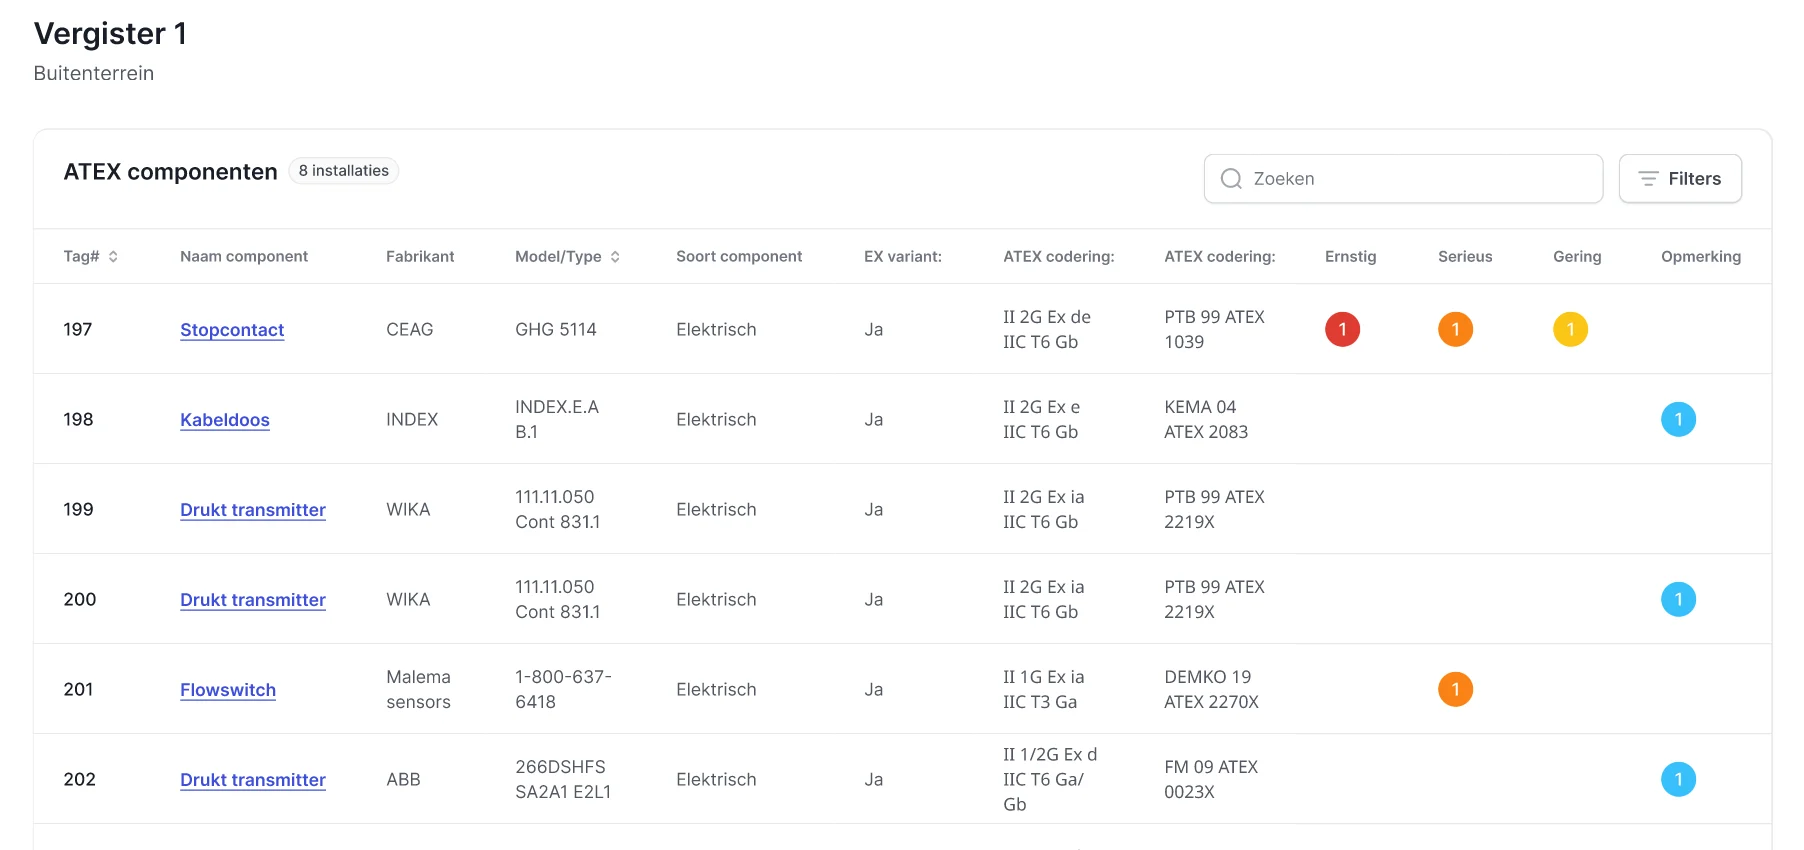
Task: Select tag number 201 cell
Action: [78, 689]
